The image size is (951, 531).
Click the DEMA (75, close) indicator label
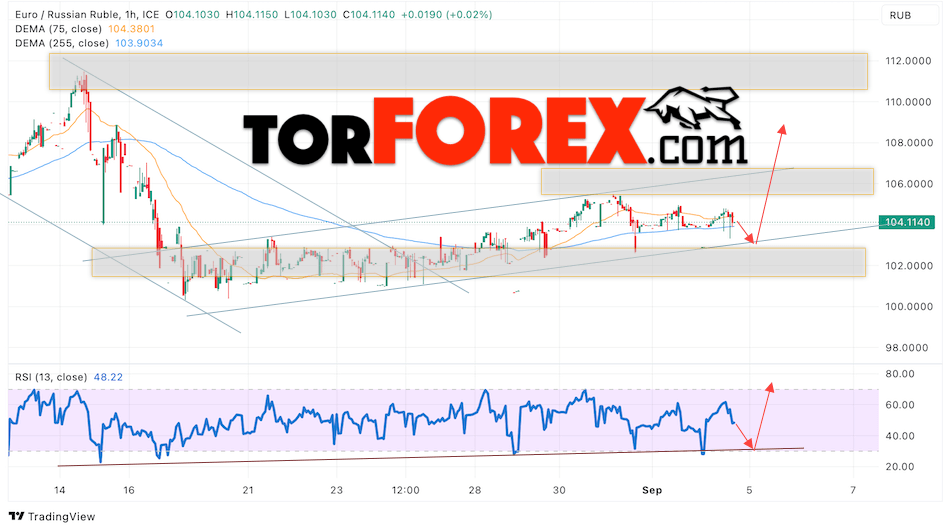tap(58, 29)
